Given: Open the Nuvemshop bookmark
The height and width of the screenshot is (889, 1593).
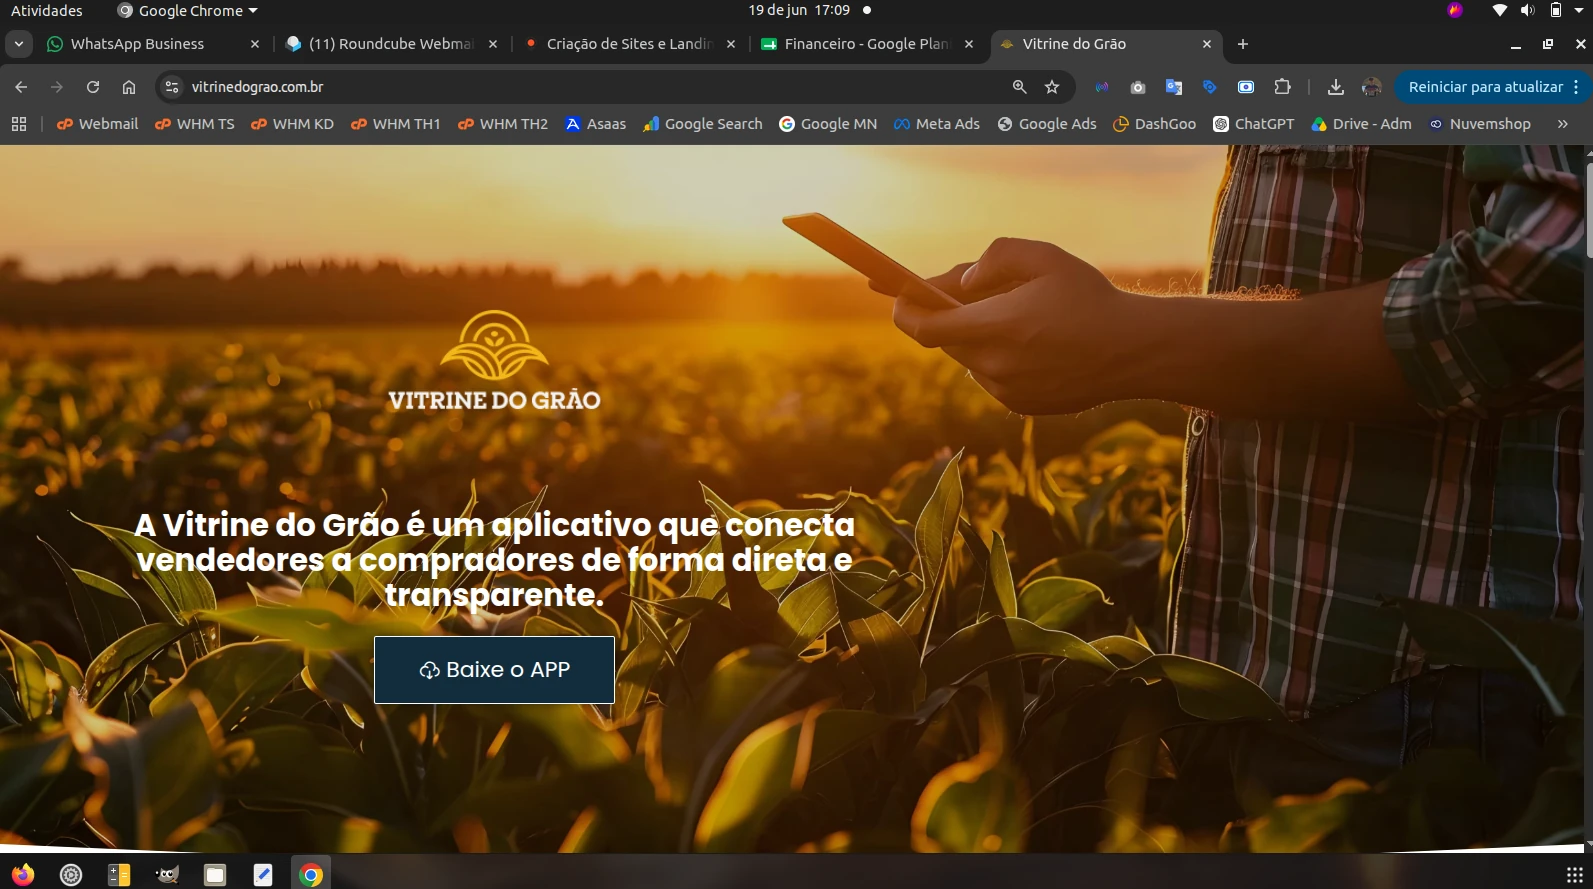Looking at the screenshot, I should click(x=1480, y=124).
